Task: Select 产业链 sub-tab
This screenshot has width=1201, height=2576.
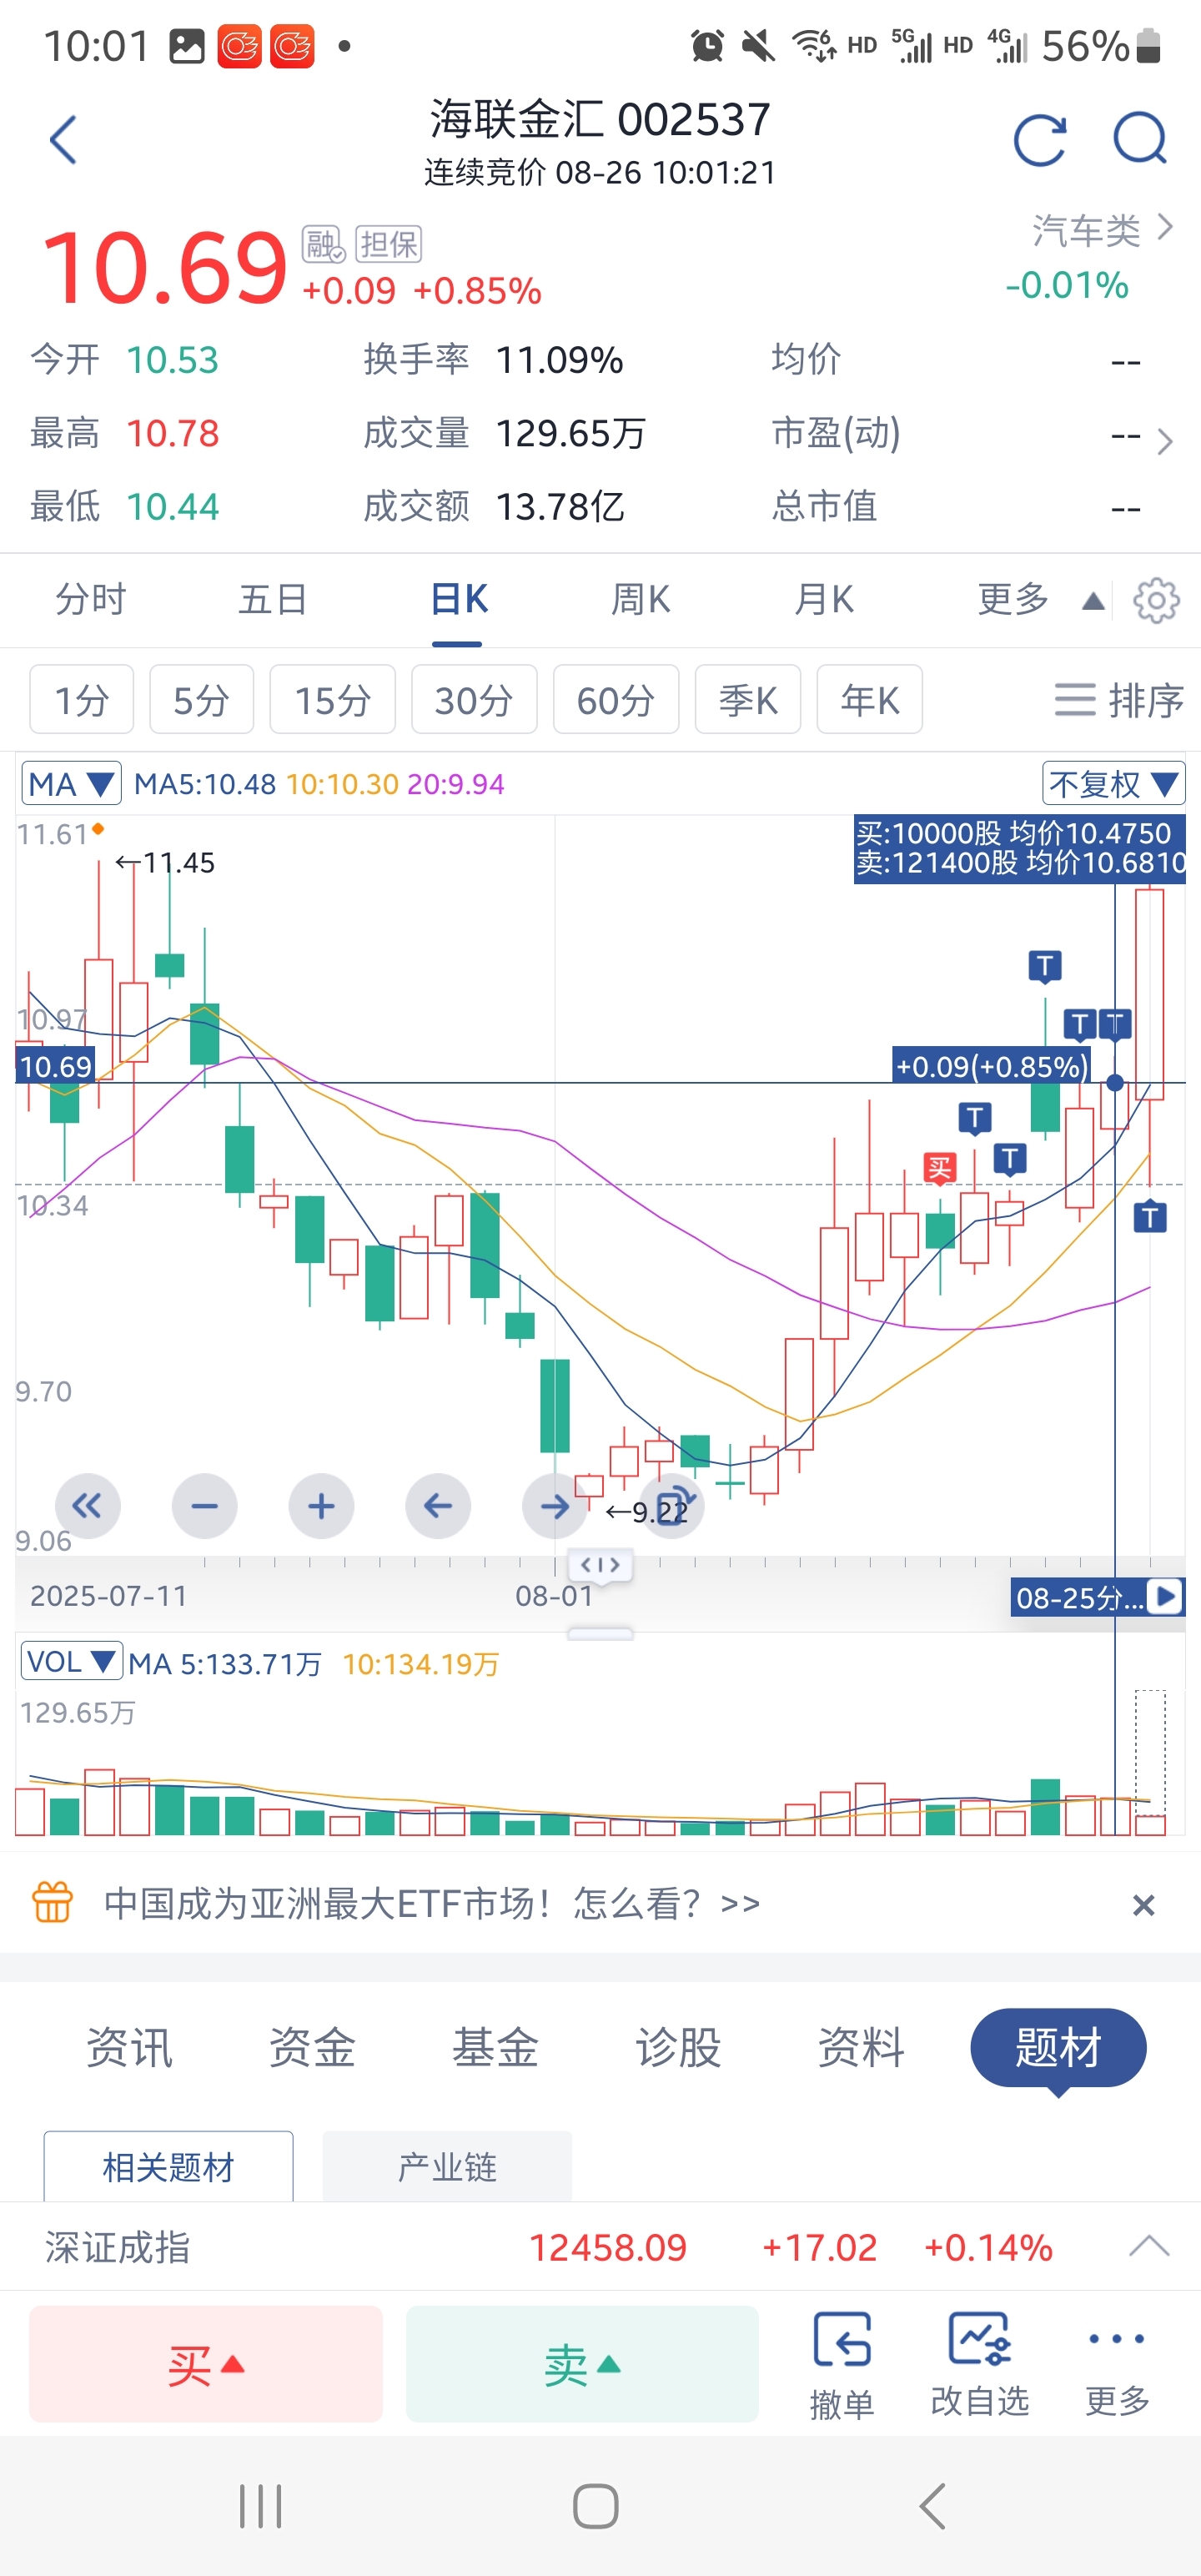Action: (x=447, y=2167)
